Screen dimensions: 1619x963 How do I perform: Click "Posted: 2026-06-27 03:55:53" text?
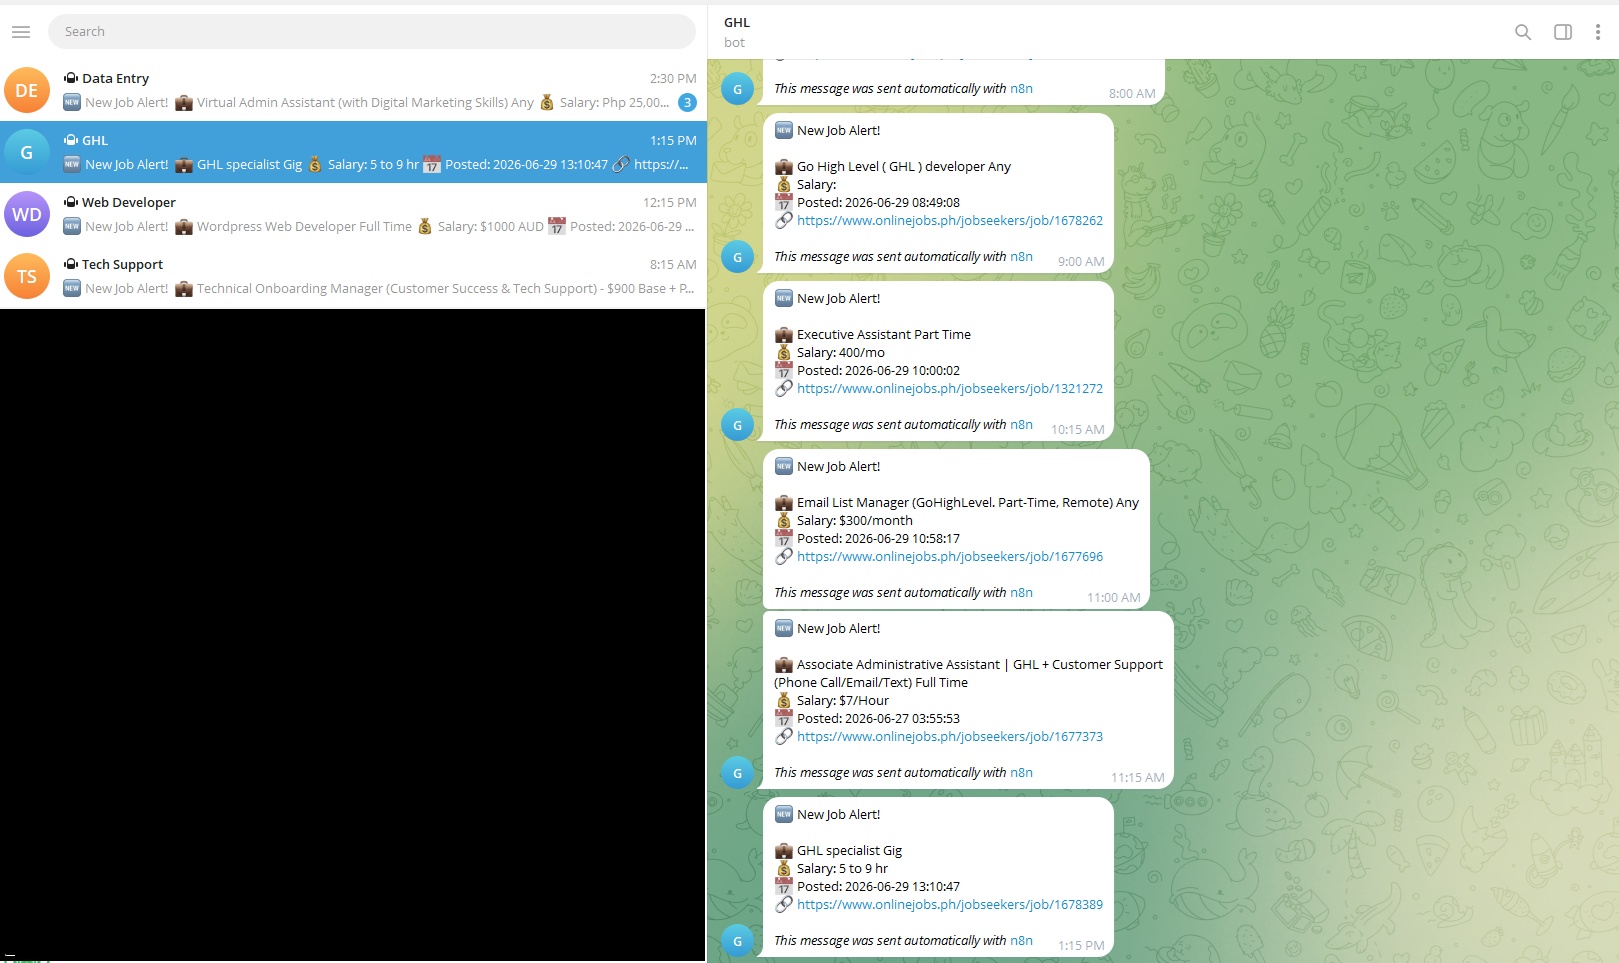(x=878, y=719)
